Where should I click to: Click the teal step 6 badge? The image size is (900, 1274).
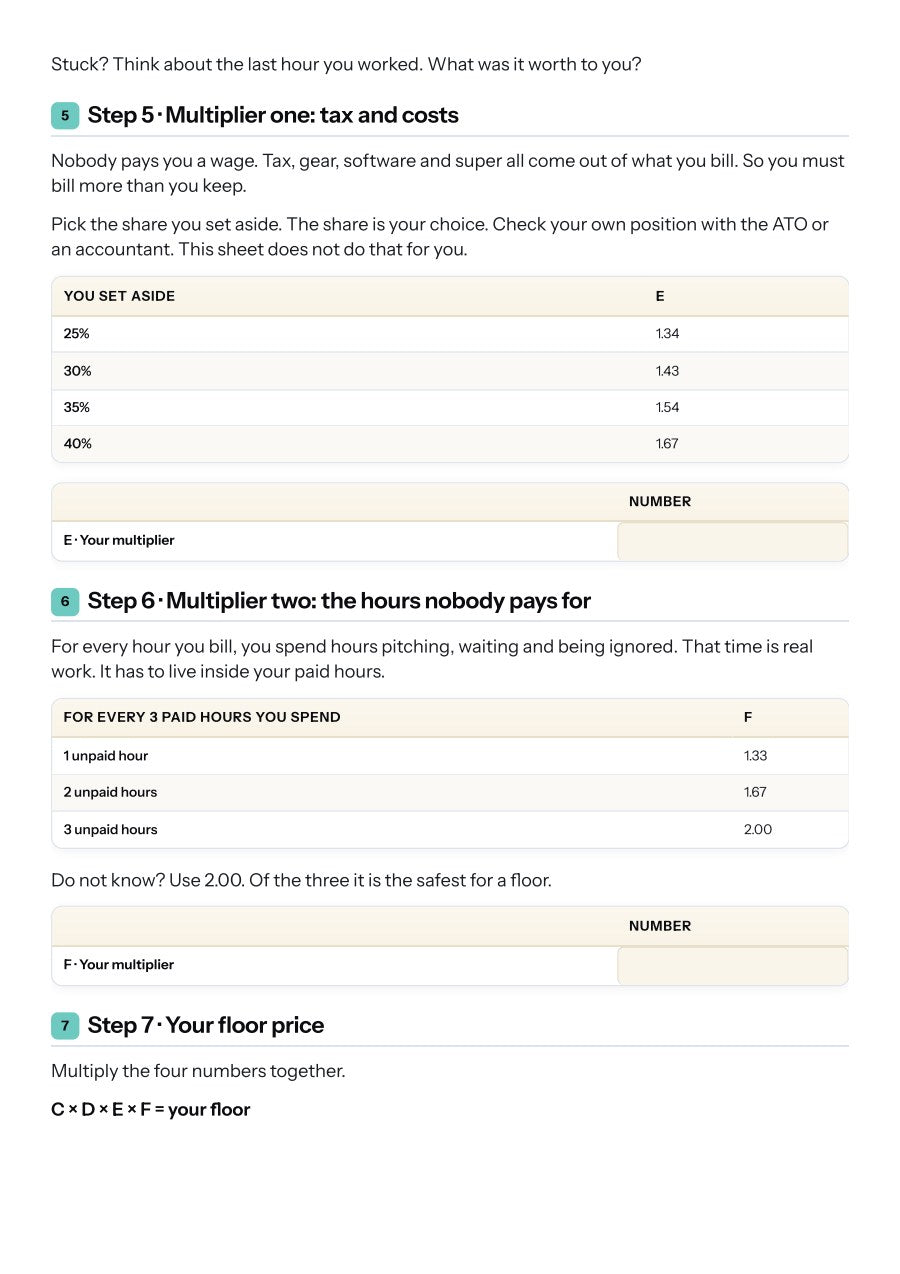pos(65,602)
